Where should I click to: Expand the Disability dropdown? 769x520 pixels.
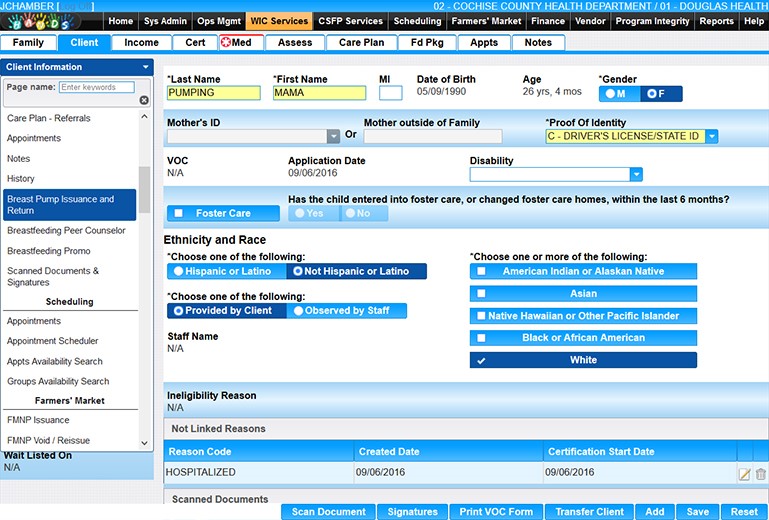click(x=636, y=174)
